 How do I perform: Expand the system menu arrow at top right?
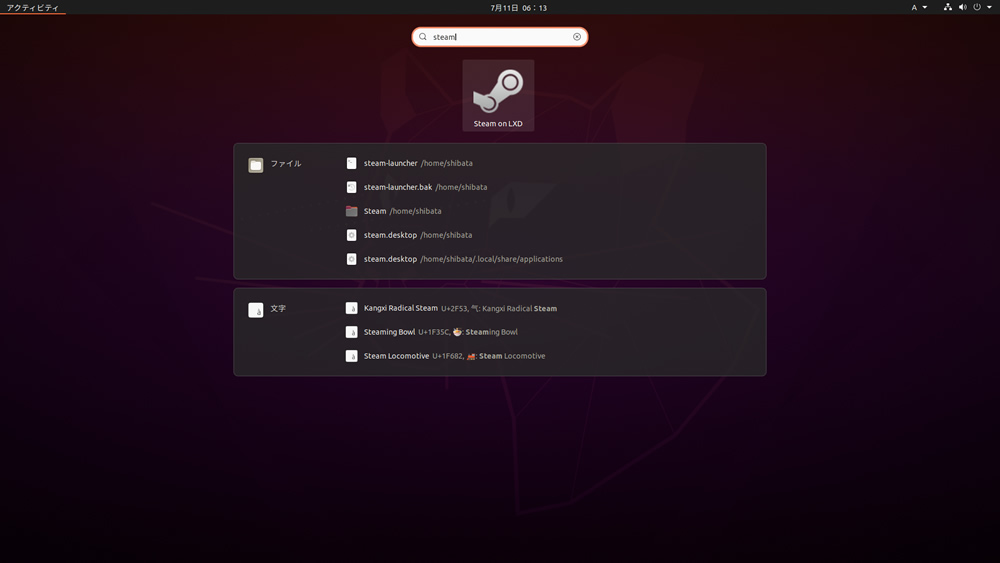pyautogui.click(x=990, y=7)
